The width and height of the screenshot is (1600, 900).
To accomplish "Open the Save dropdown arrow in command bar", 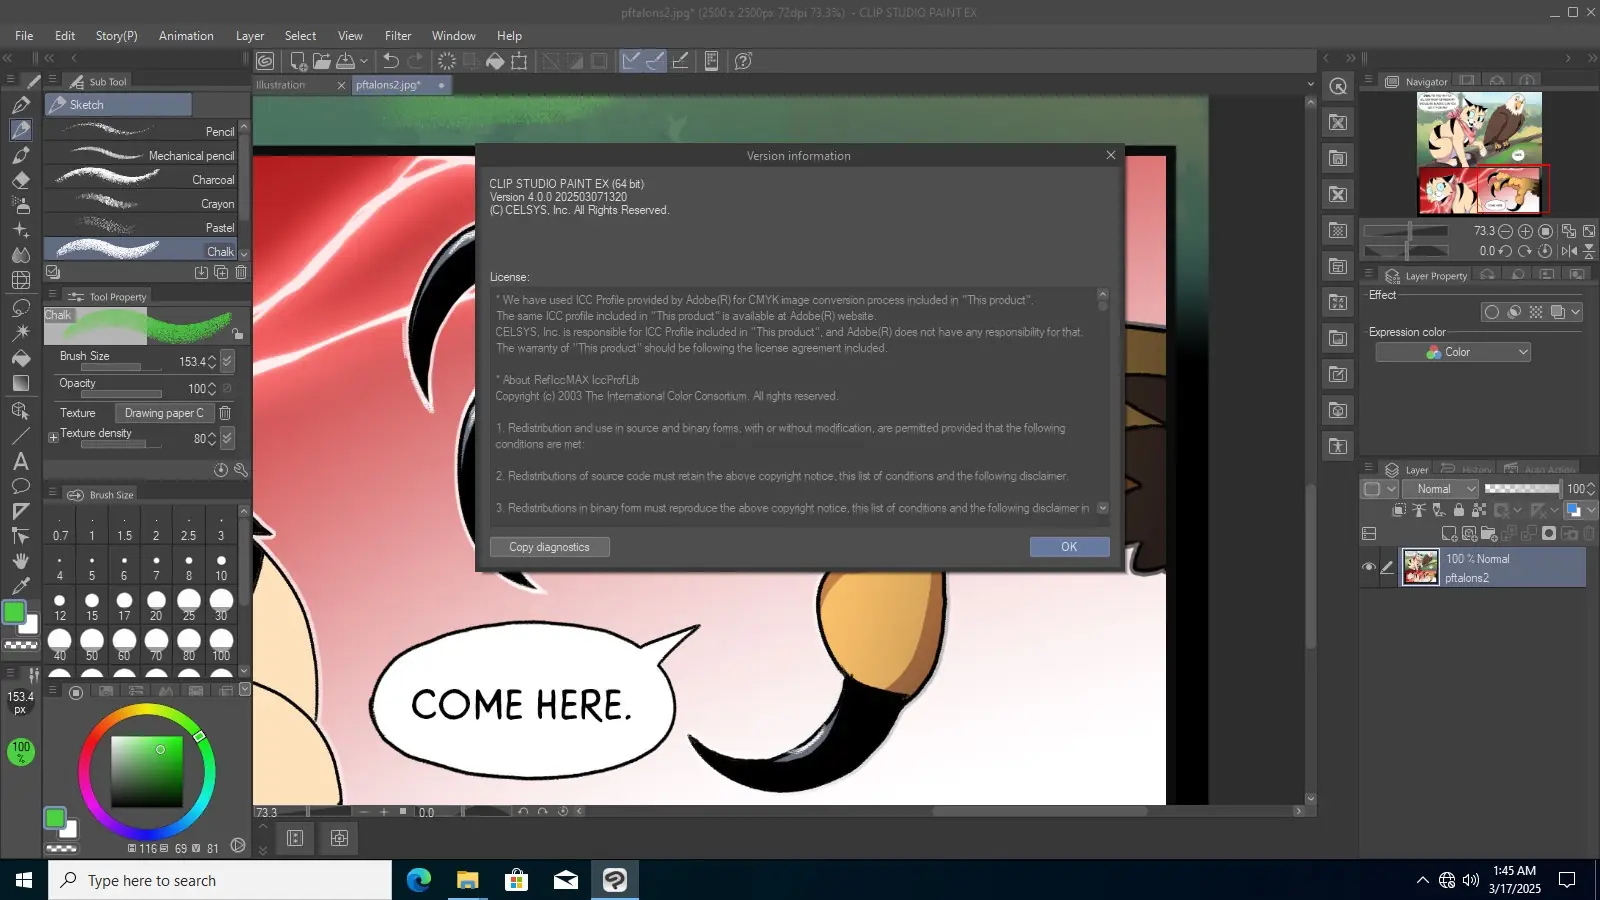I will pos(364,61).
